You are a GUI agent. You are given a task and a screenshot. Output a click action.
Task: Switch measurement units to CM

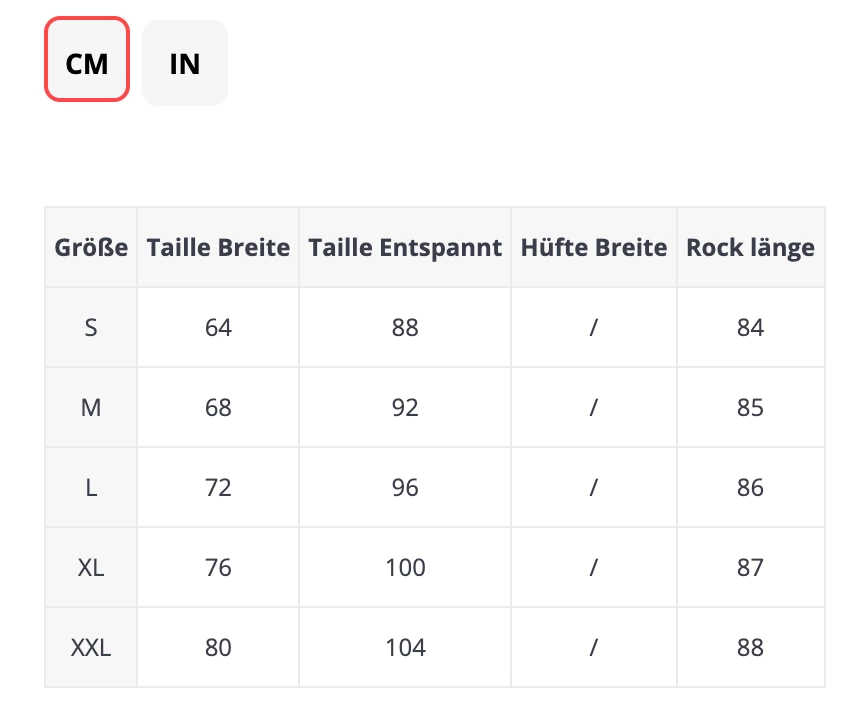coord(87,63)
